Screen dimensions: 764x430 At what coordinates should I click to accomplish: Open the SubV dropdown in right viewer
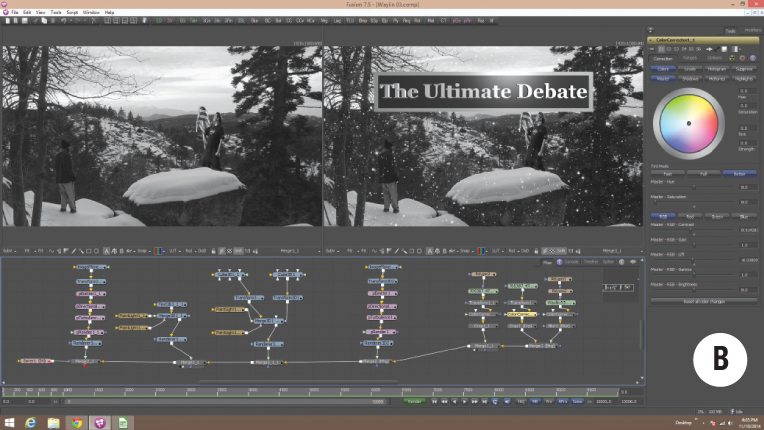point(332,251)
